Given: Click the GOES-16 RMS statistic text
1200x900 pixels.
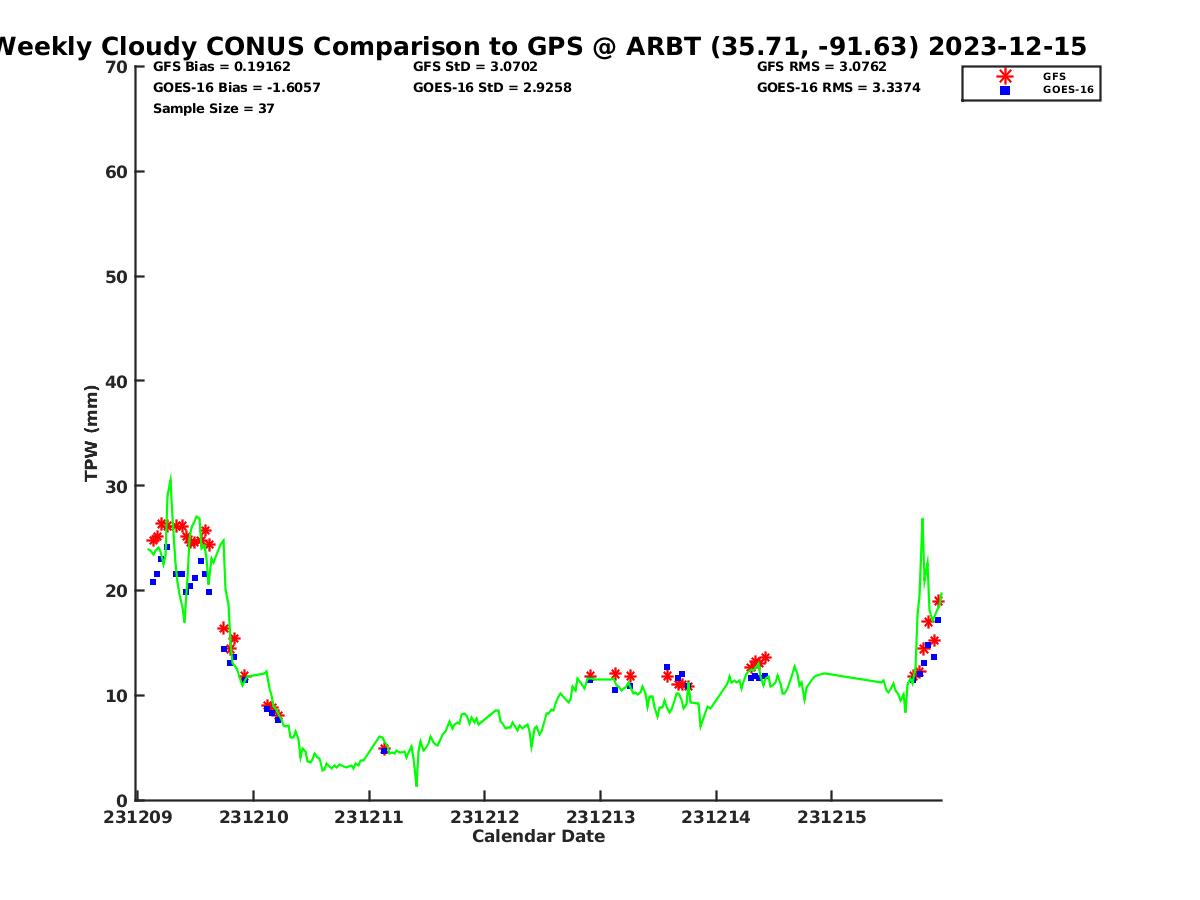Looking at the screenshot, I should tap(838, 88).
